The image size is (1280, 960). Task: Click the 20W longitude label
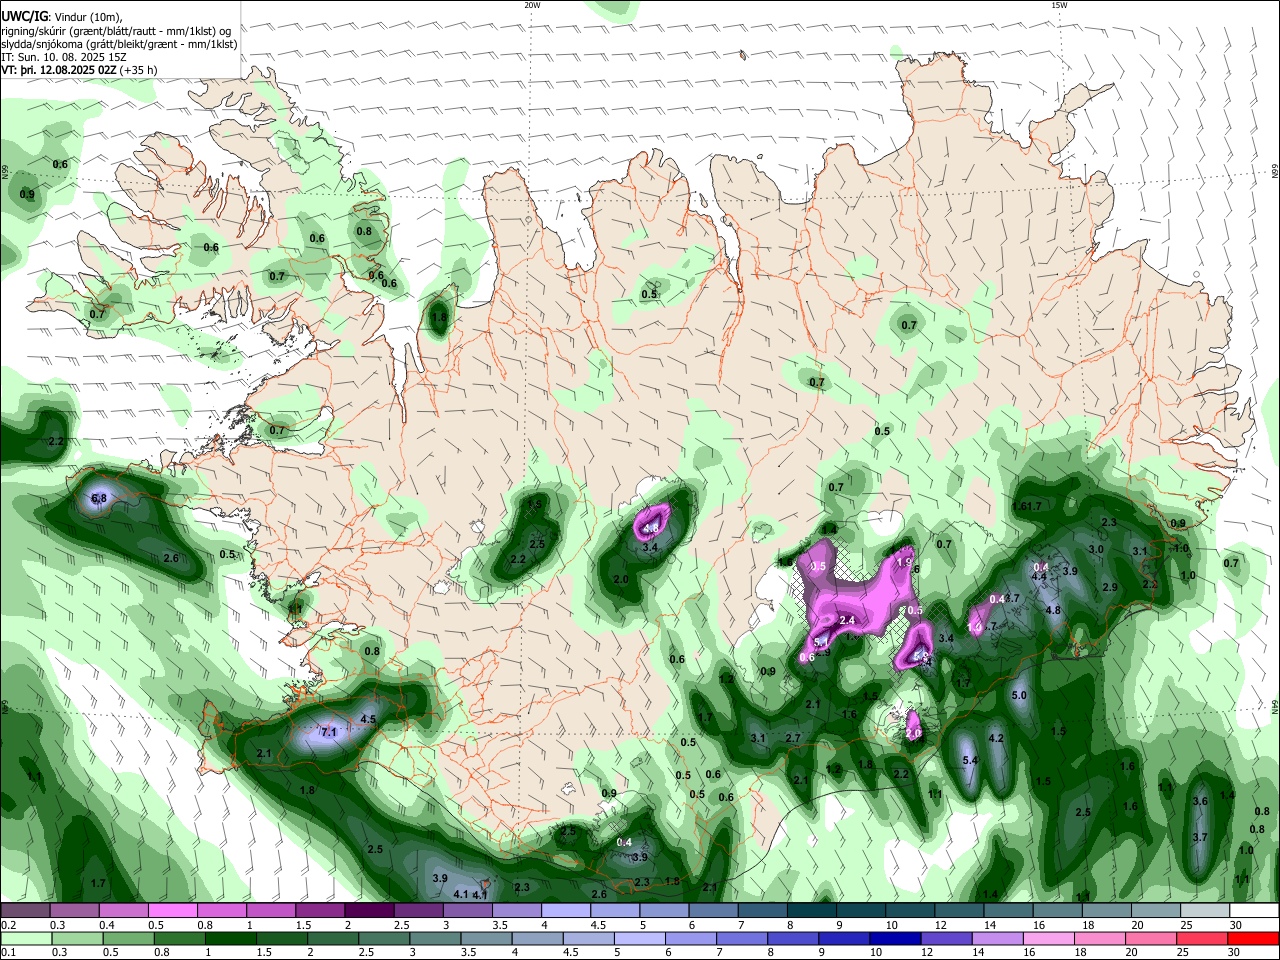point(532,5)
